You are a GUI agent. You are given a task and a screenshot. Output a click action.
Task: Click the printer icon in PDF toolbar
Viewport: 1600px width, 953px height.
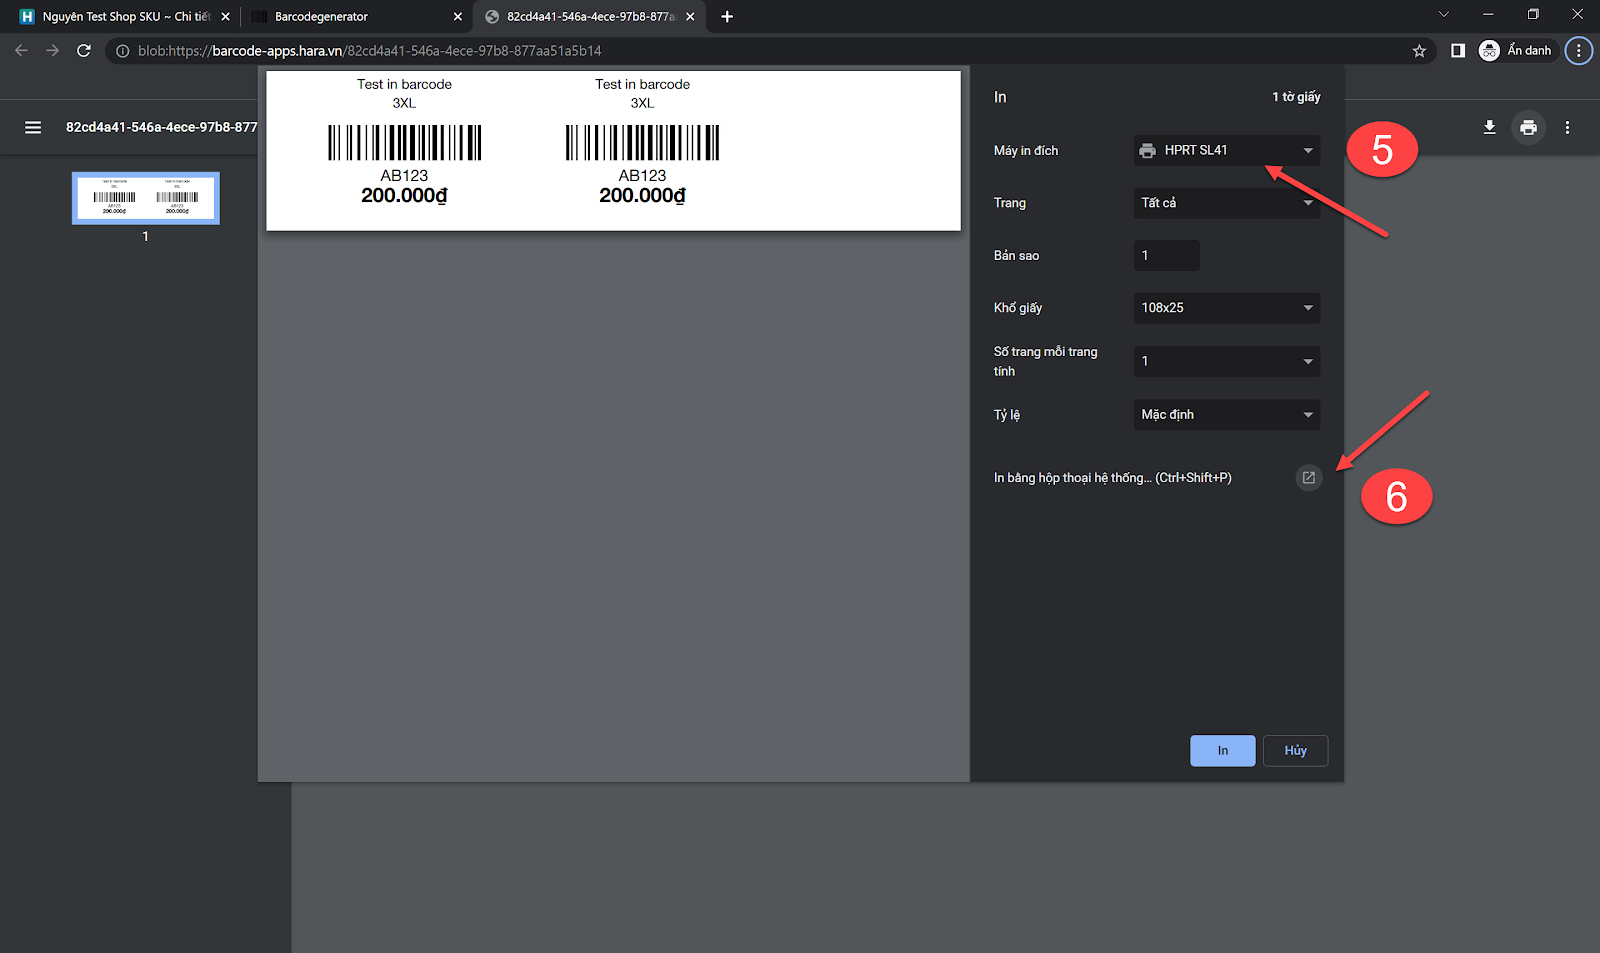pos(1528,127)
